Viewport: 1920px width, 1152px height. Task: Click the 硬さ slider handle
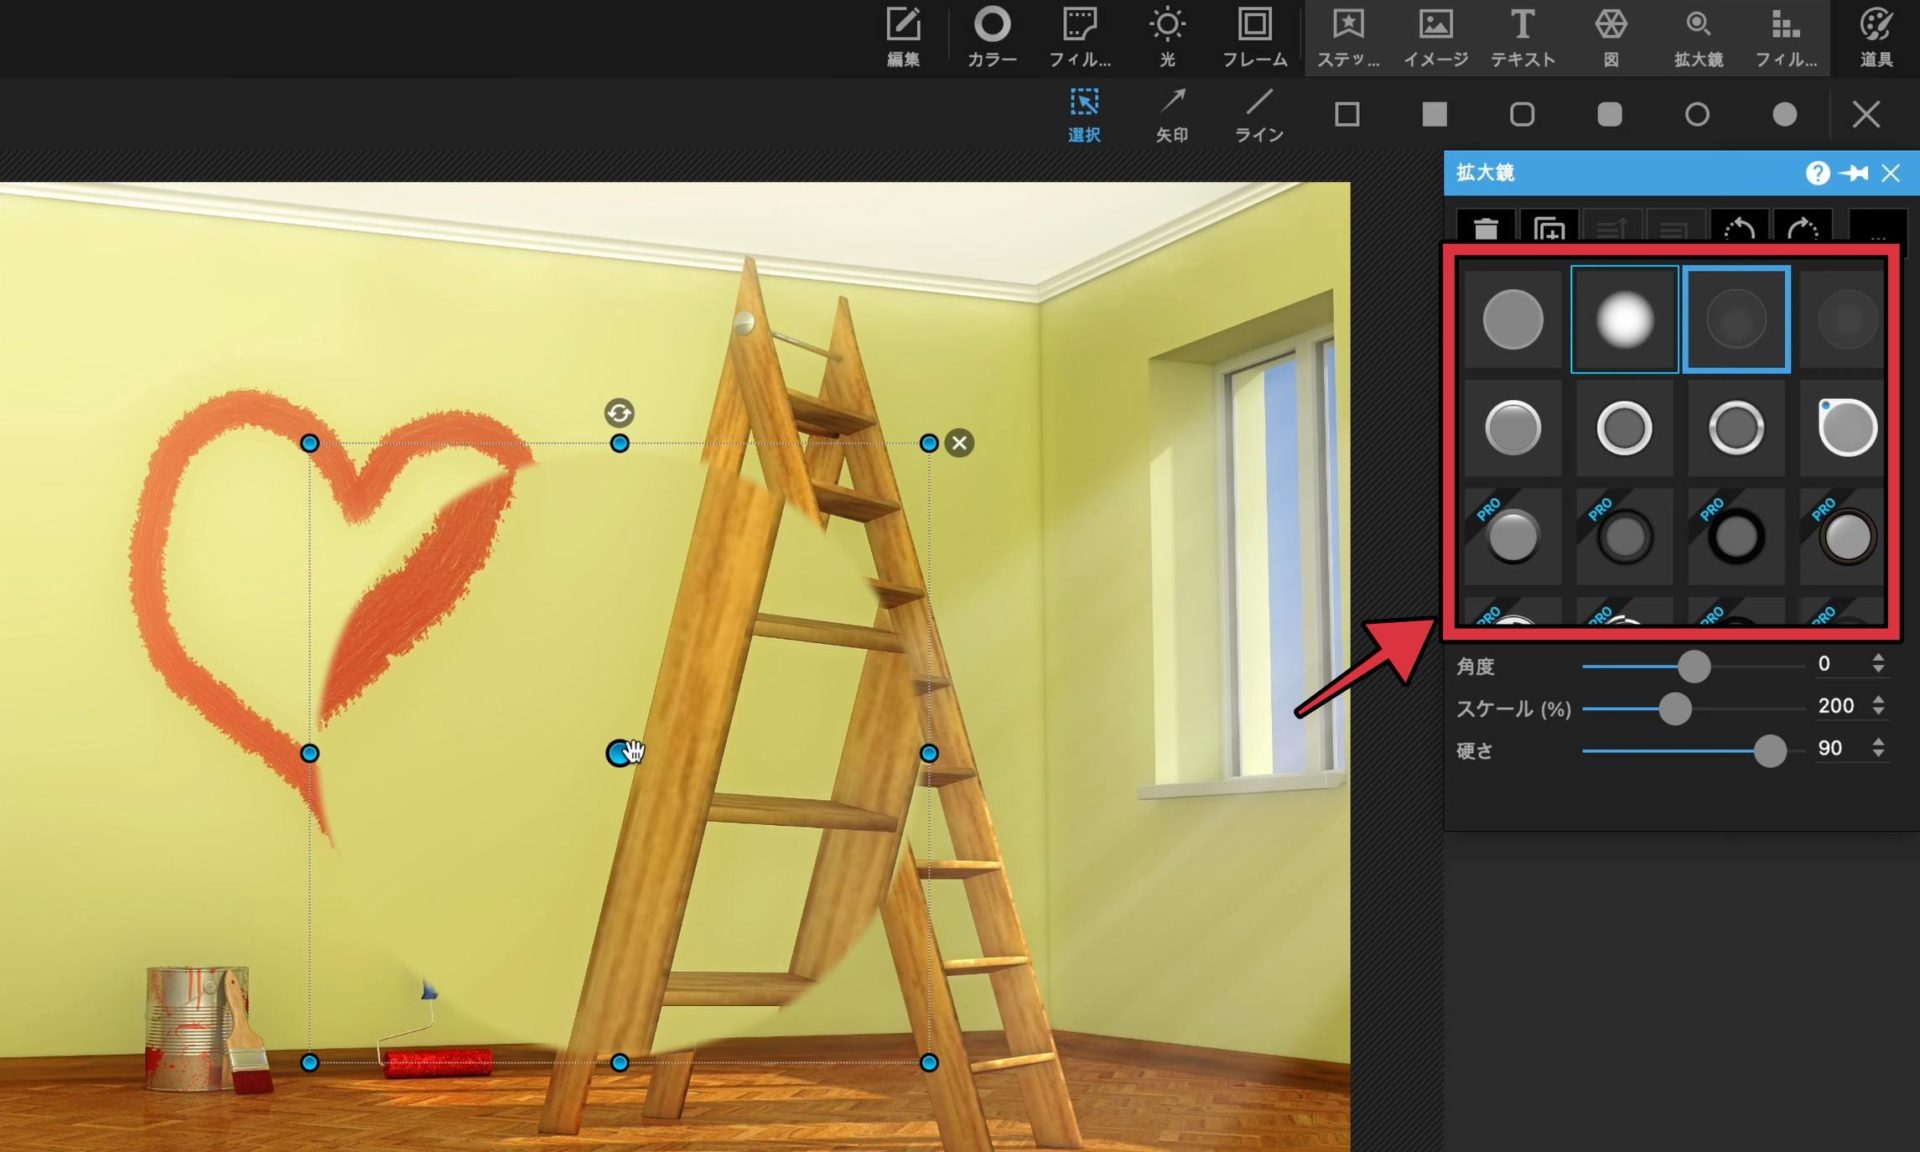pyautogui.click(x=1769, y=750)
